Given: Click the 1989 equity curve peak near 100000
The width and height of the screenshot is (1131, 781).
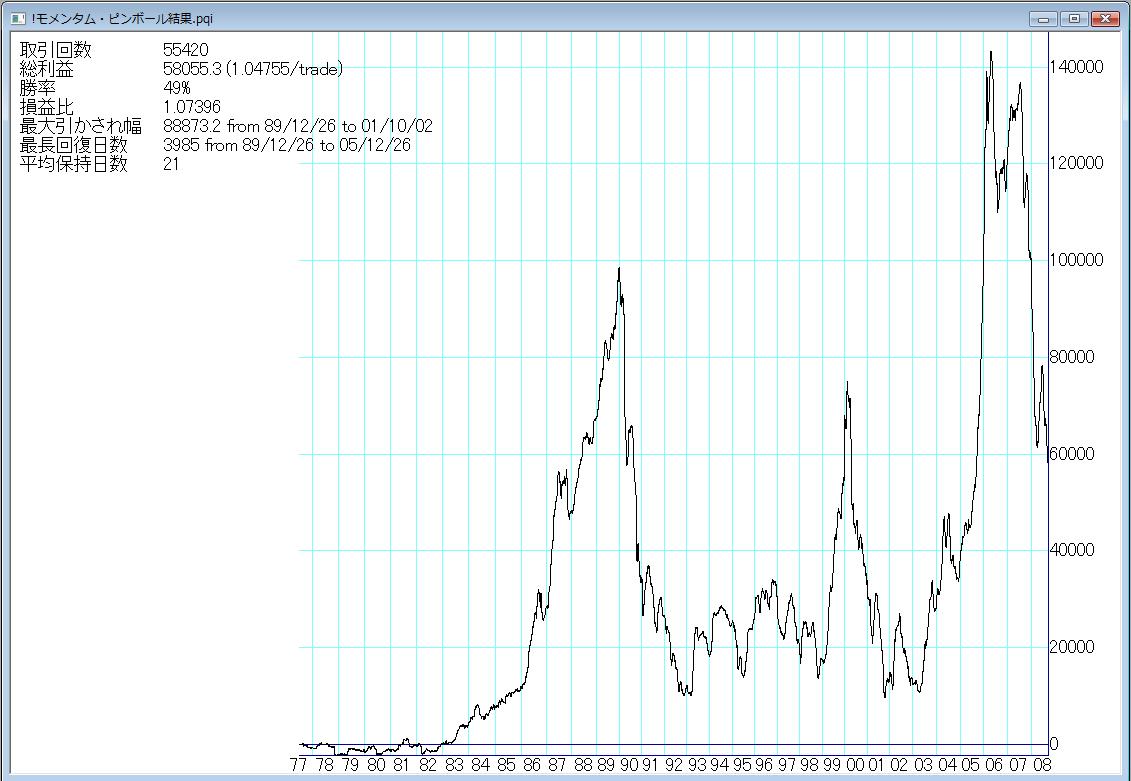Looking at the screenshot, I should click(619, 269).
